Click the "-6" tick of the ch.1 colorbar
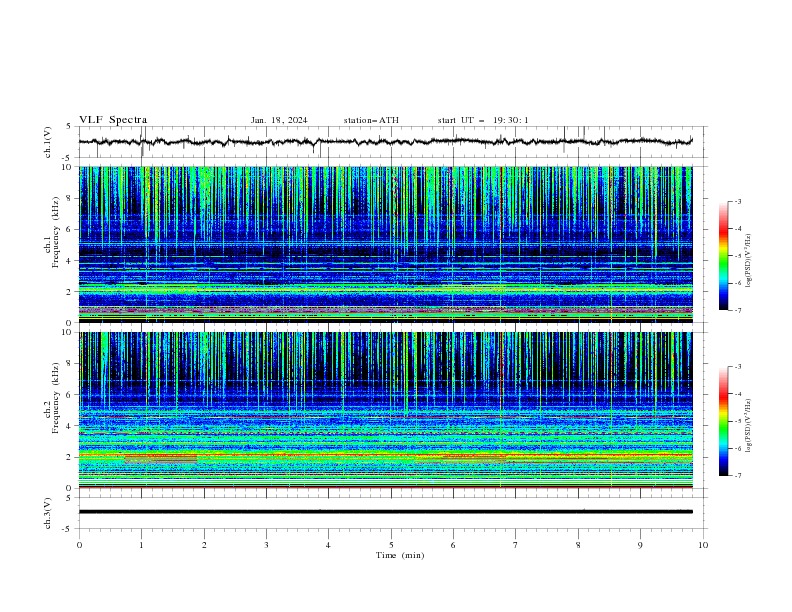Screen dimensions: 792x612 (x=737, y=283)
